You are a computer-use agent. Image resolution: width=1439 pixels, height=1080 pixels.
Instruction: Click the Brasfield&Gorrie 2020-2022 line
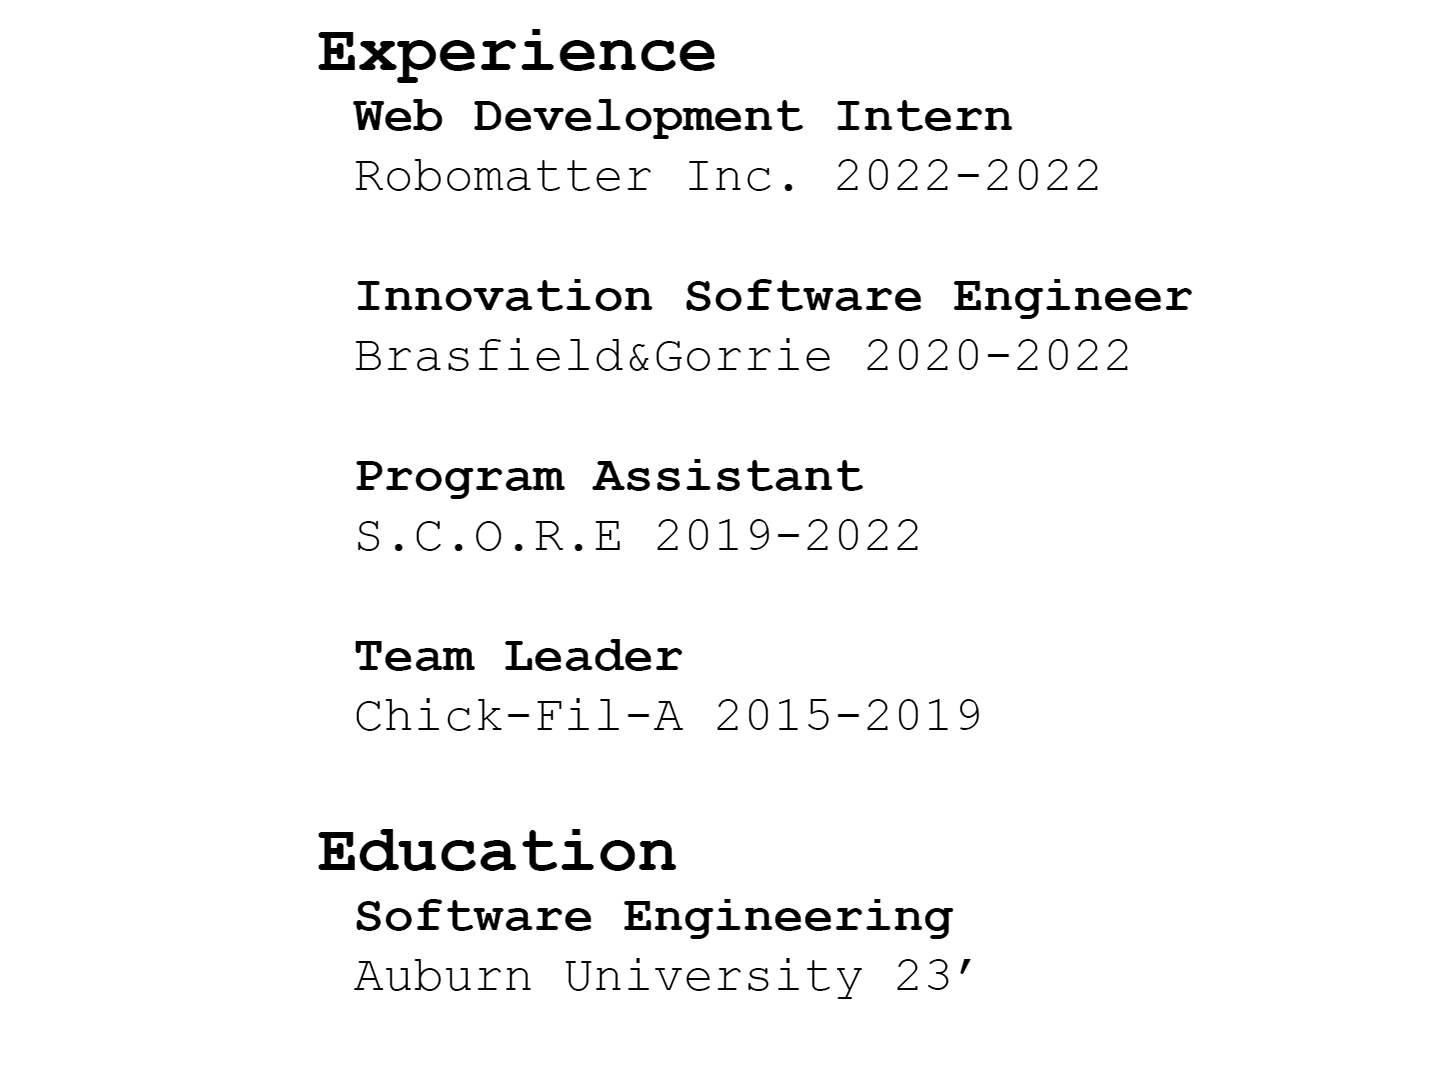743,357
